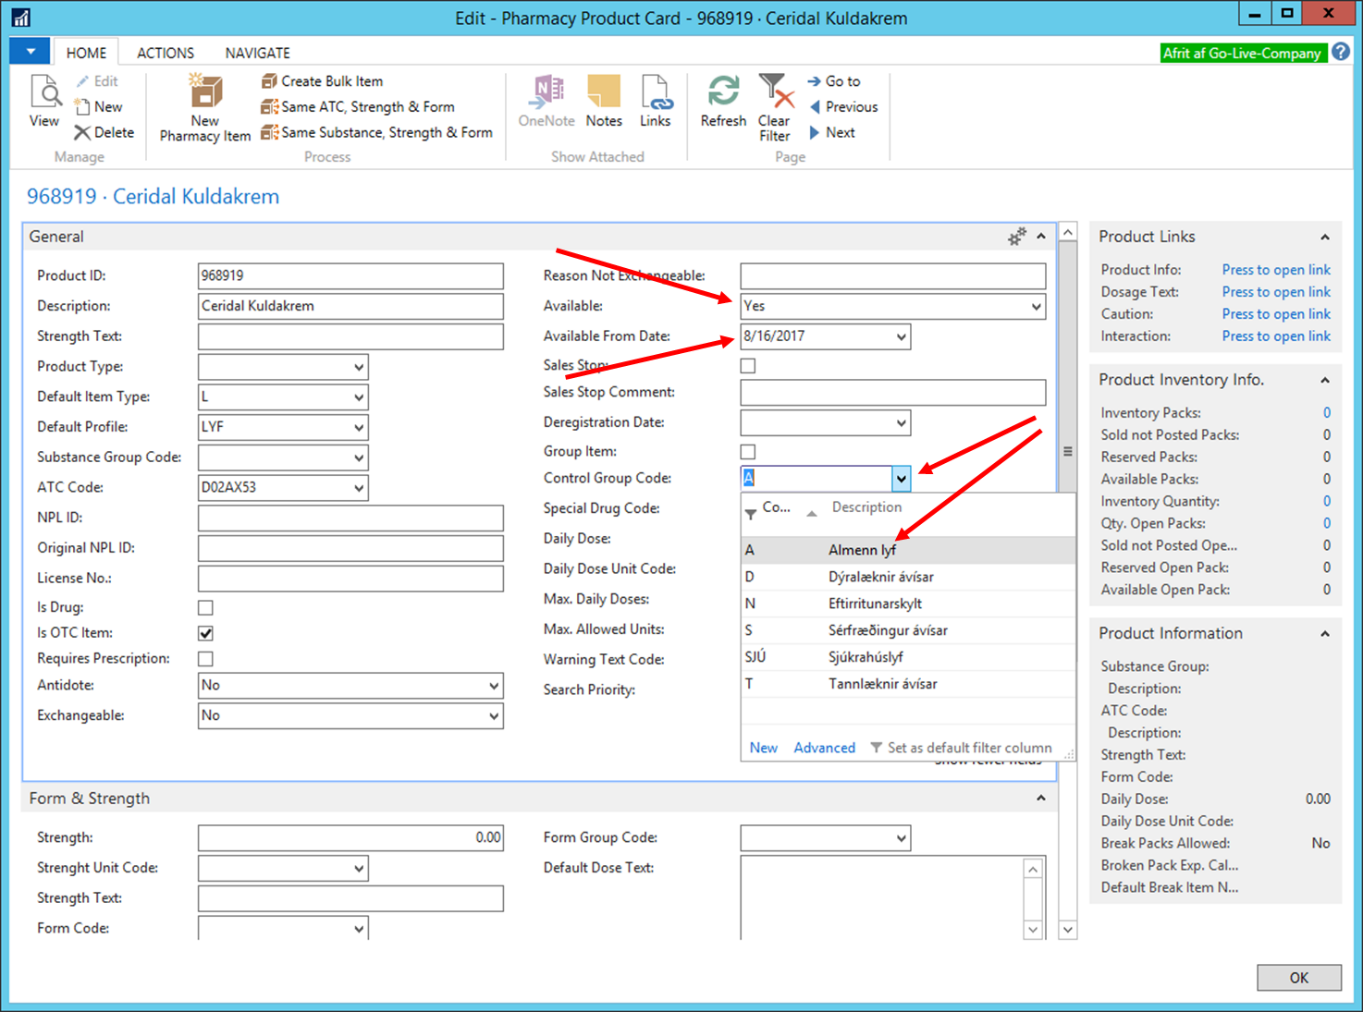Switch to the ACTIONS ribbon tab

(x=165, y=53)
